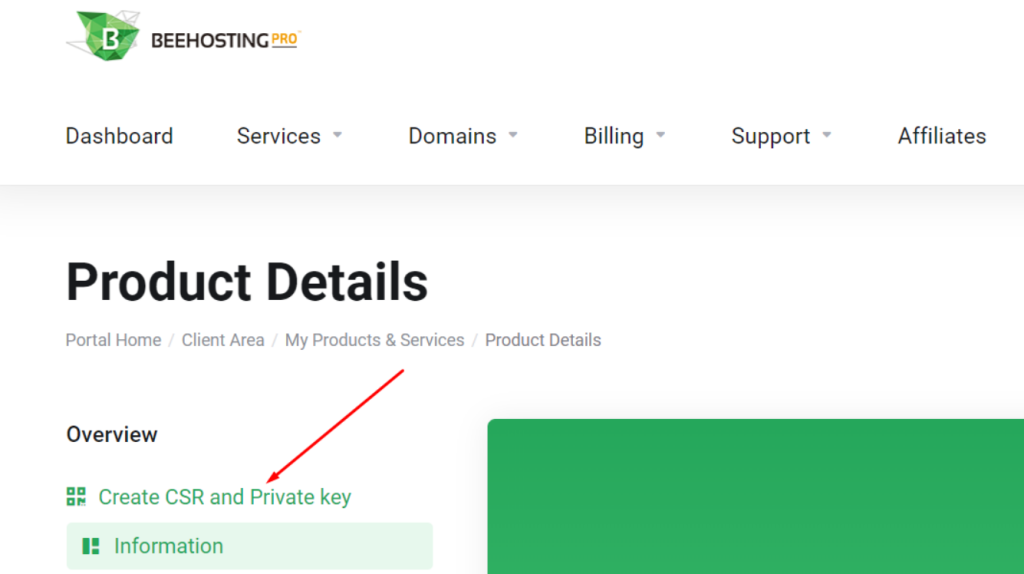Expand the dropdown arrow next to Support
The height and width of the screenshot is (574, 1024).
pyautogui.click(x=827, y=135)
